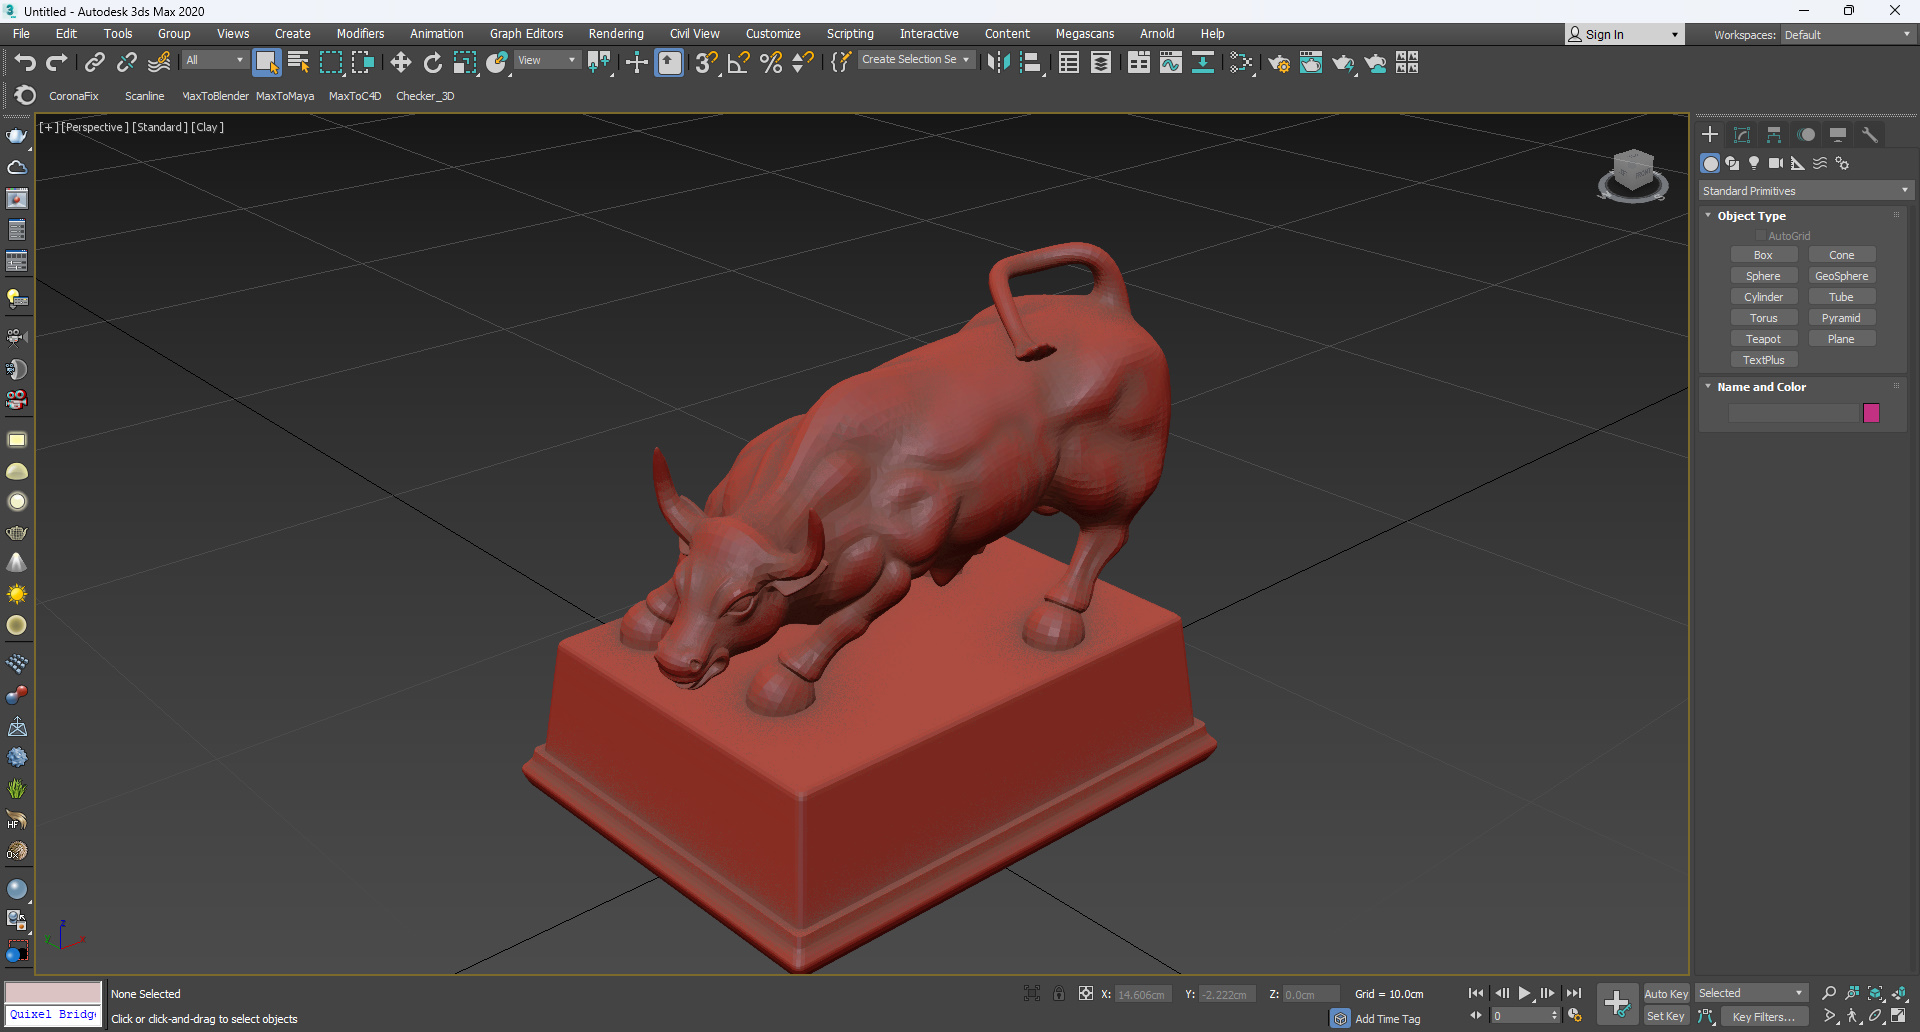Activate the Select Object tool
The image size is (1920, 1032).
click(266, 63)
